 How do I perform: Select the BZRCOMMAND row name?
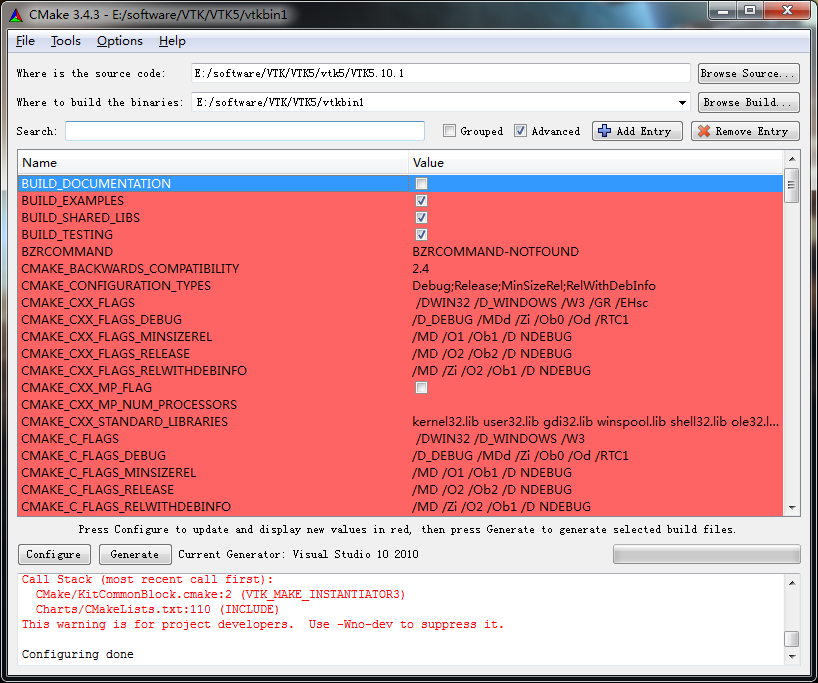[67, 251]
